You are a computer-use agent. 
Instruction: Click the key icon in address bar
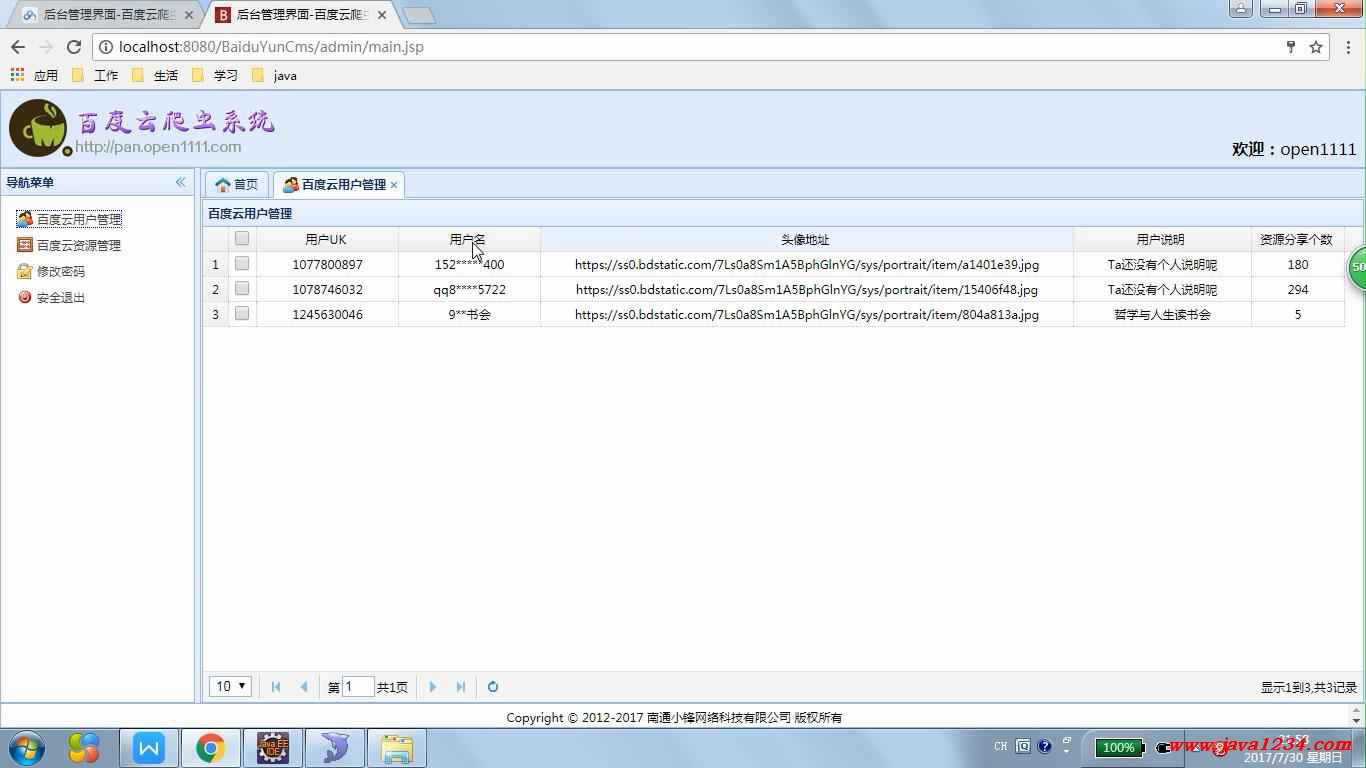click(x=1291, y=47)
